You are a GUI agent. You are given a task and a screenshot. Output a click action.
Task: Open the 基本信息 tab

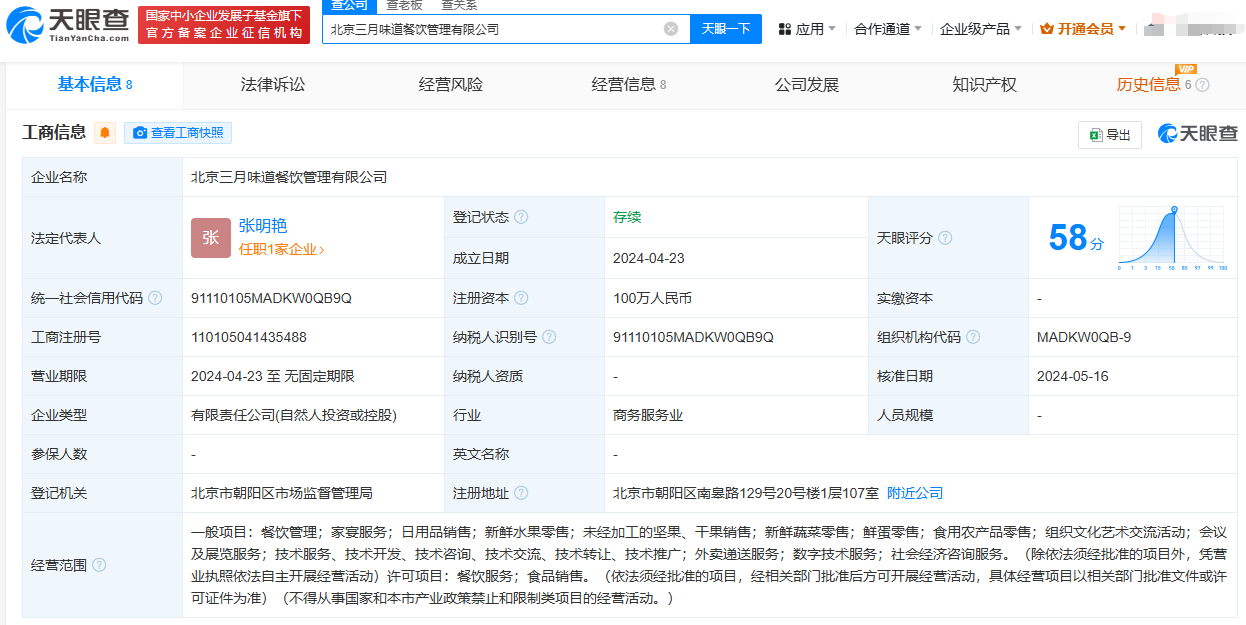click(95, 85)
